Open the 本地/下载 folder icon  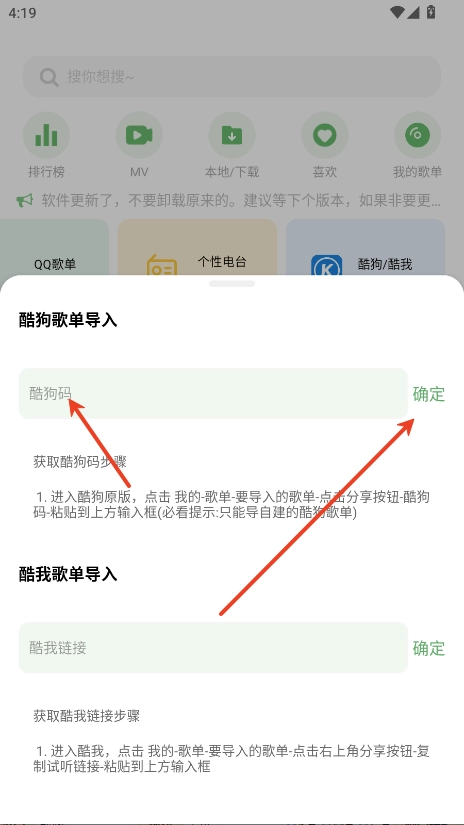pyautogui.click(x=232, y=135)
